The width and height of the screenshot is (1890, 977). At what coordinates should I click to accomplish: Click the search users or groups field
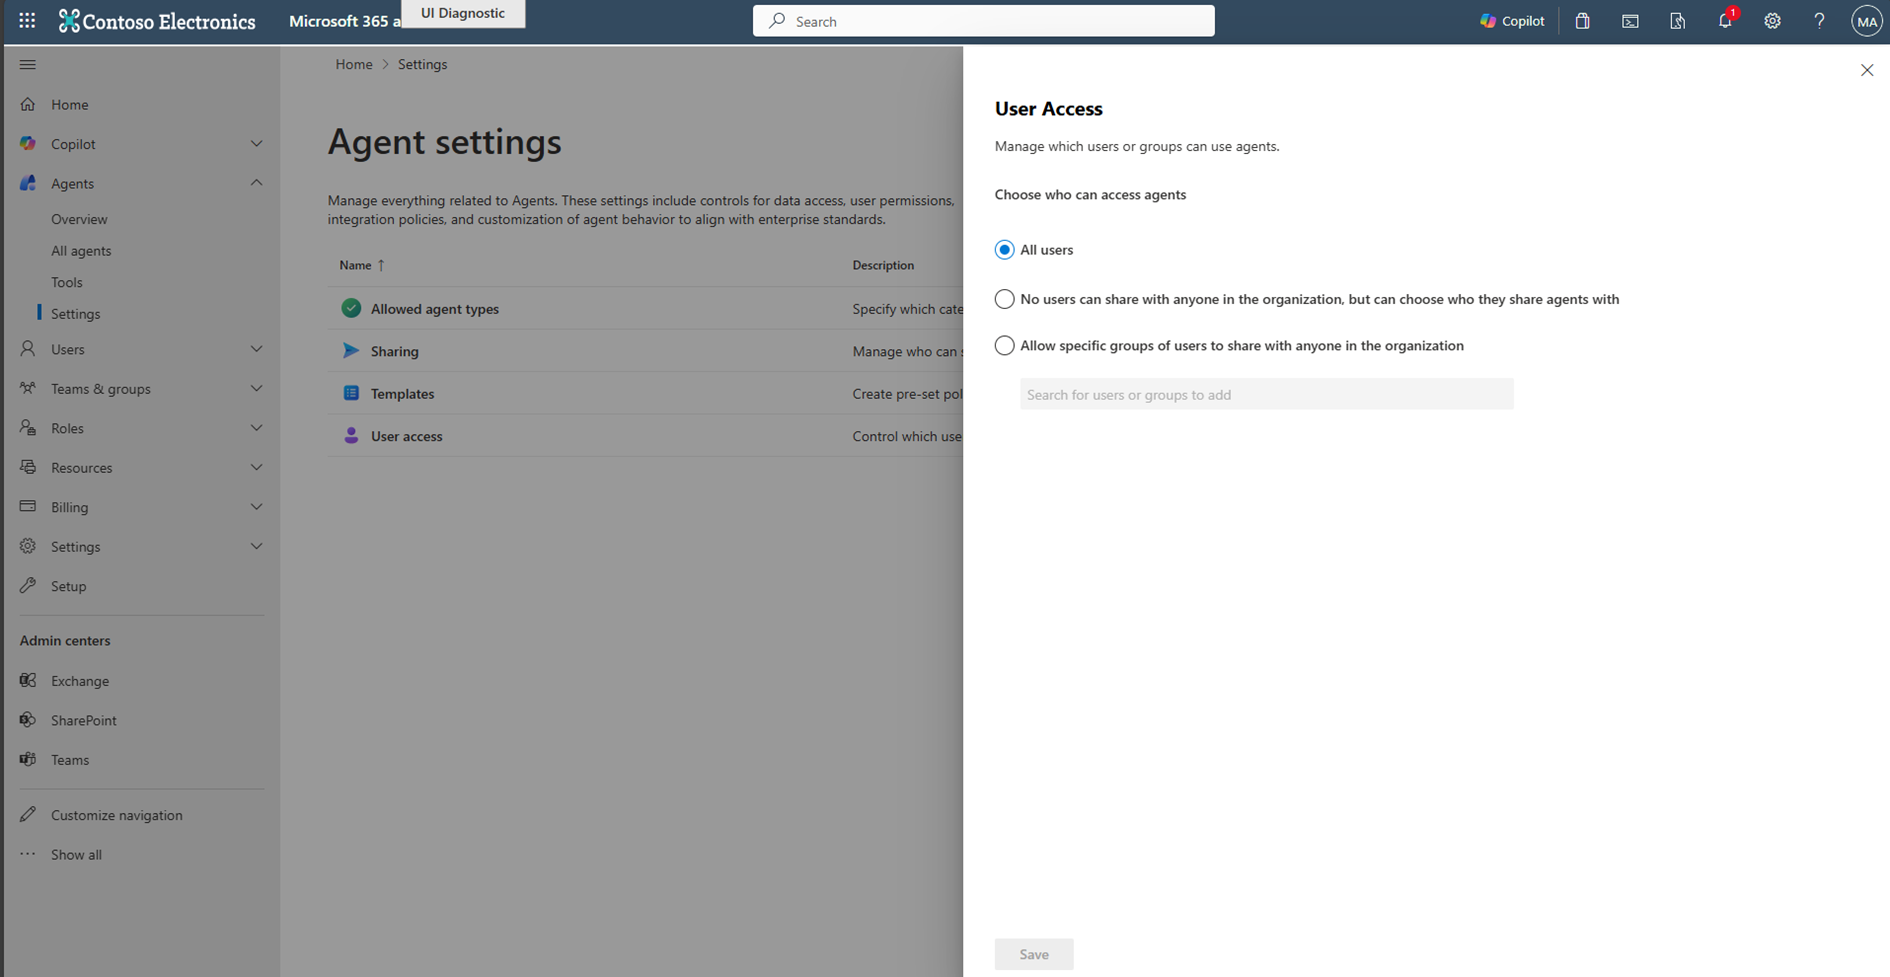1266,394
